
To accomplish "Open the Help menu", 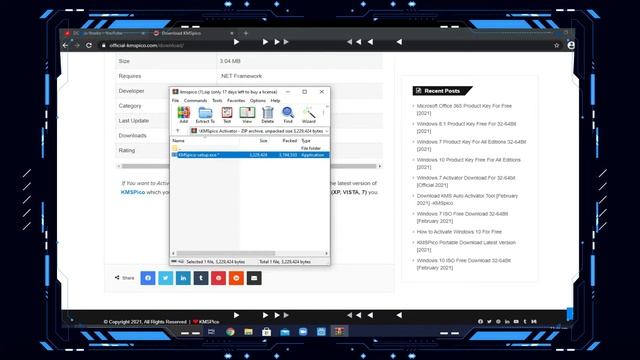I will tap(276, 100).
